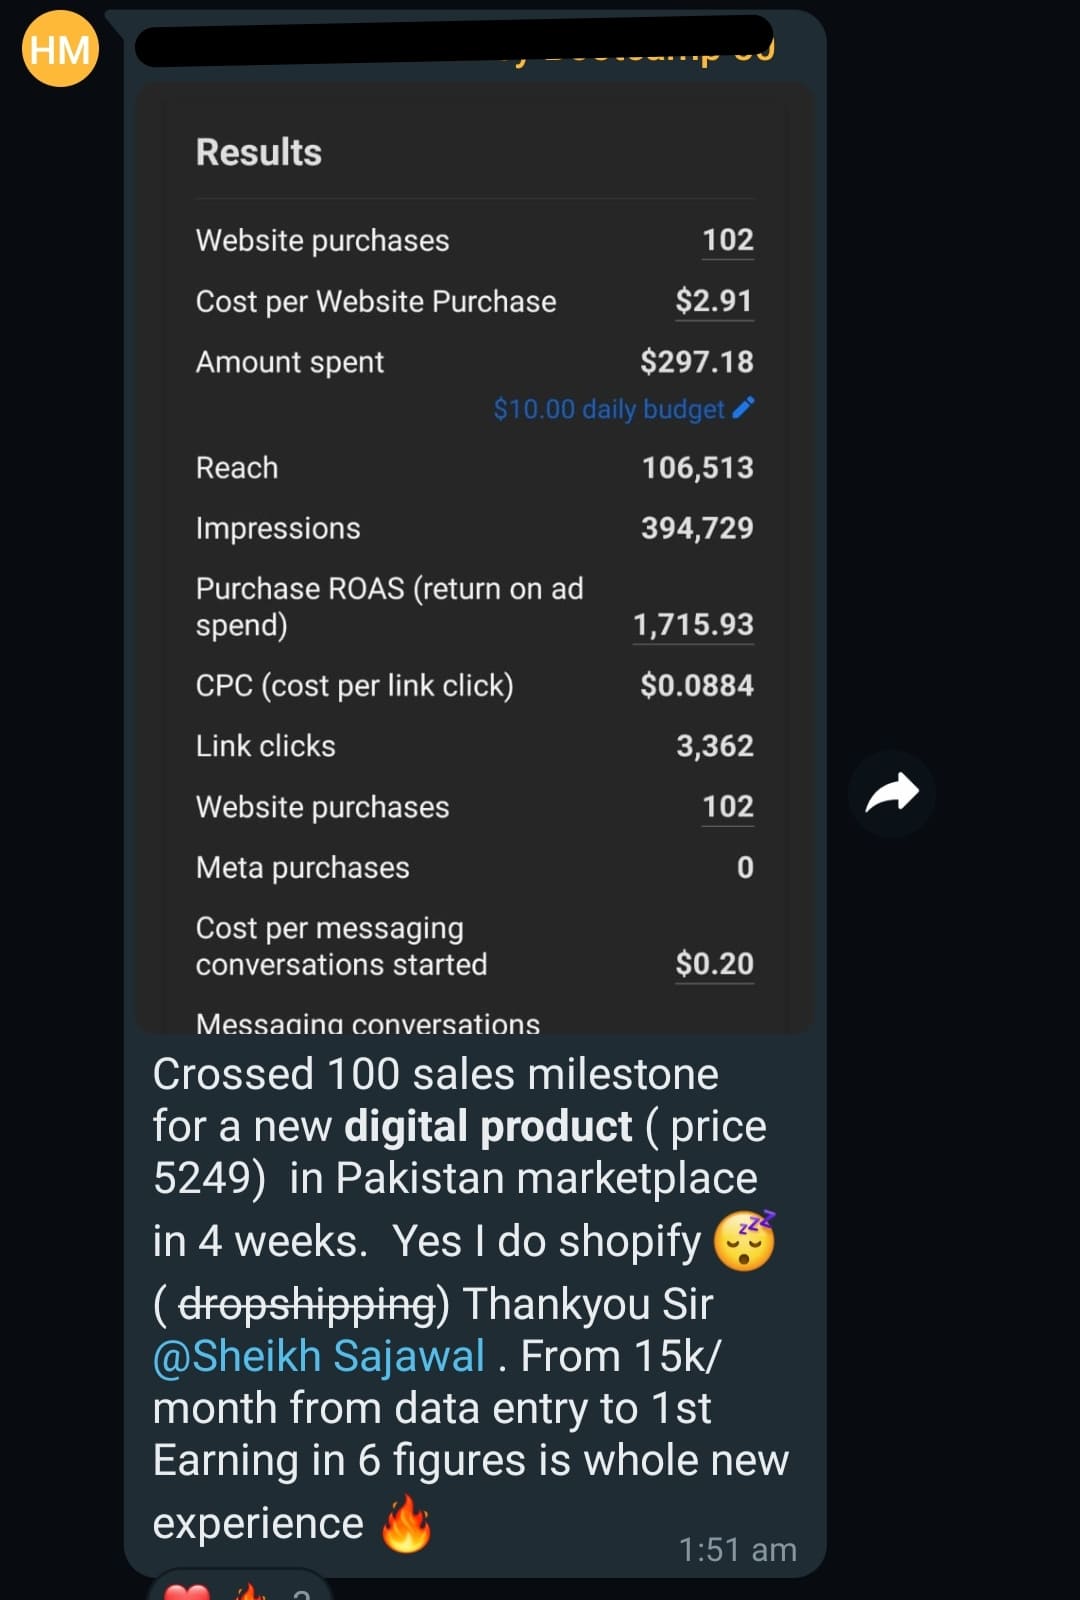Tap the forward arrow beside the message

(891, 791)
